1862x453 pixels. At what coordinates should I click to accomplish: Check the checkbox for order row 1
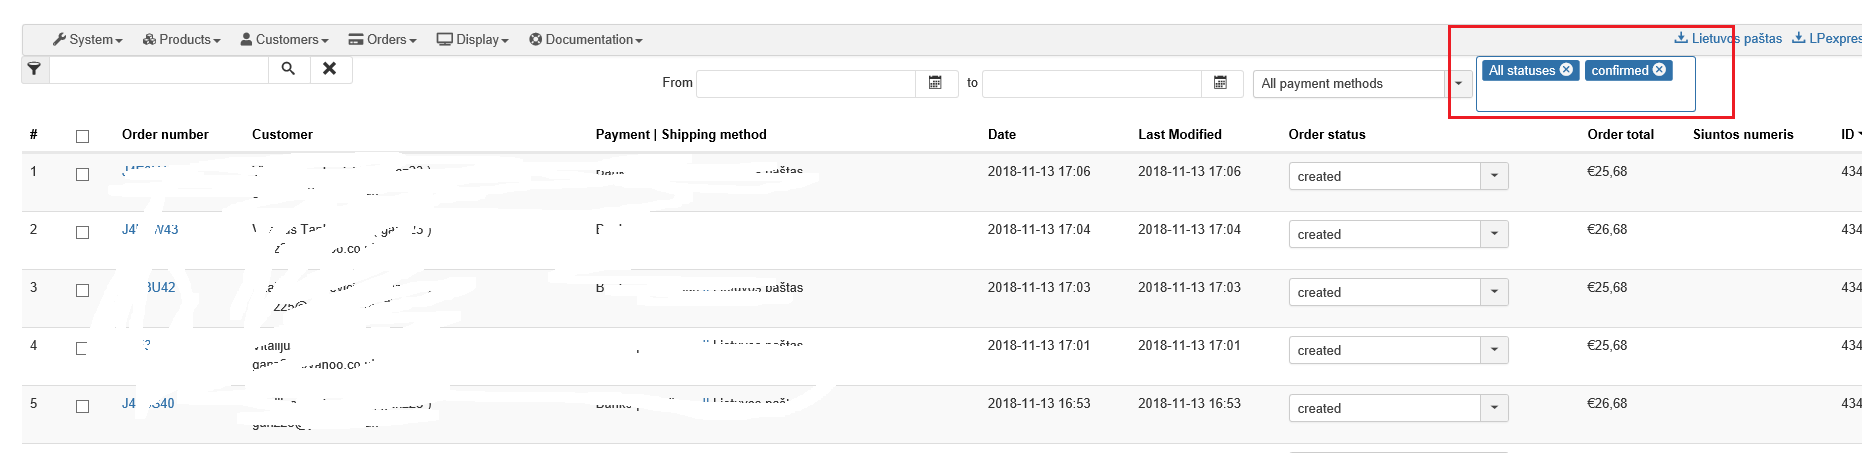tap(82, 174)
